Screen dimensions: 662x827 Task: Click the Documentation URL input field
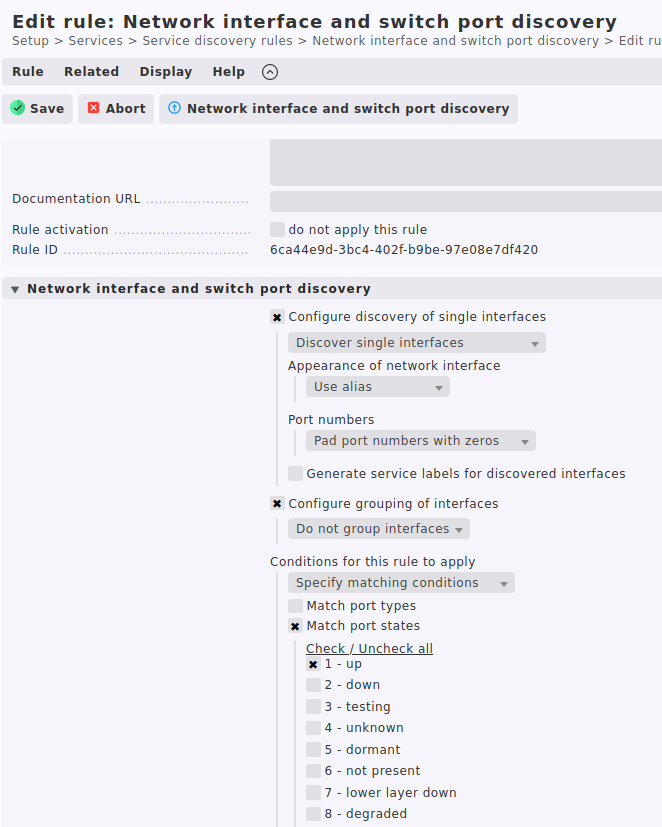[466, 201]
